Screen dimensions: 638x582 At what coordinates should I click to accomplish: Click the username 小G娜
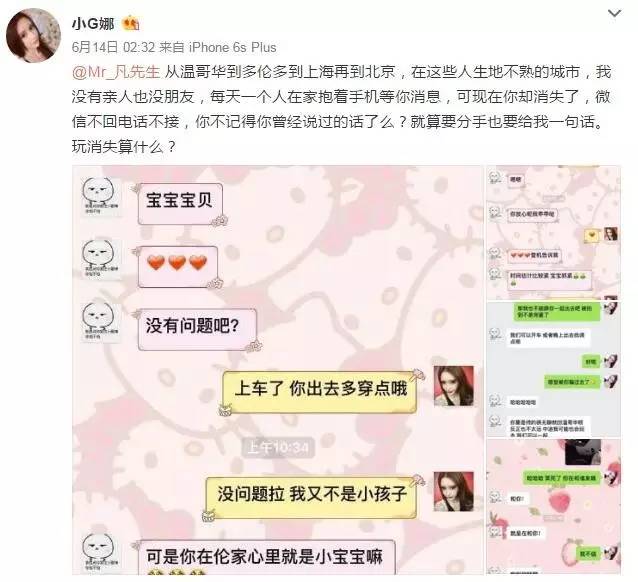coord(93,23)
